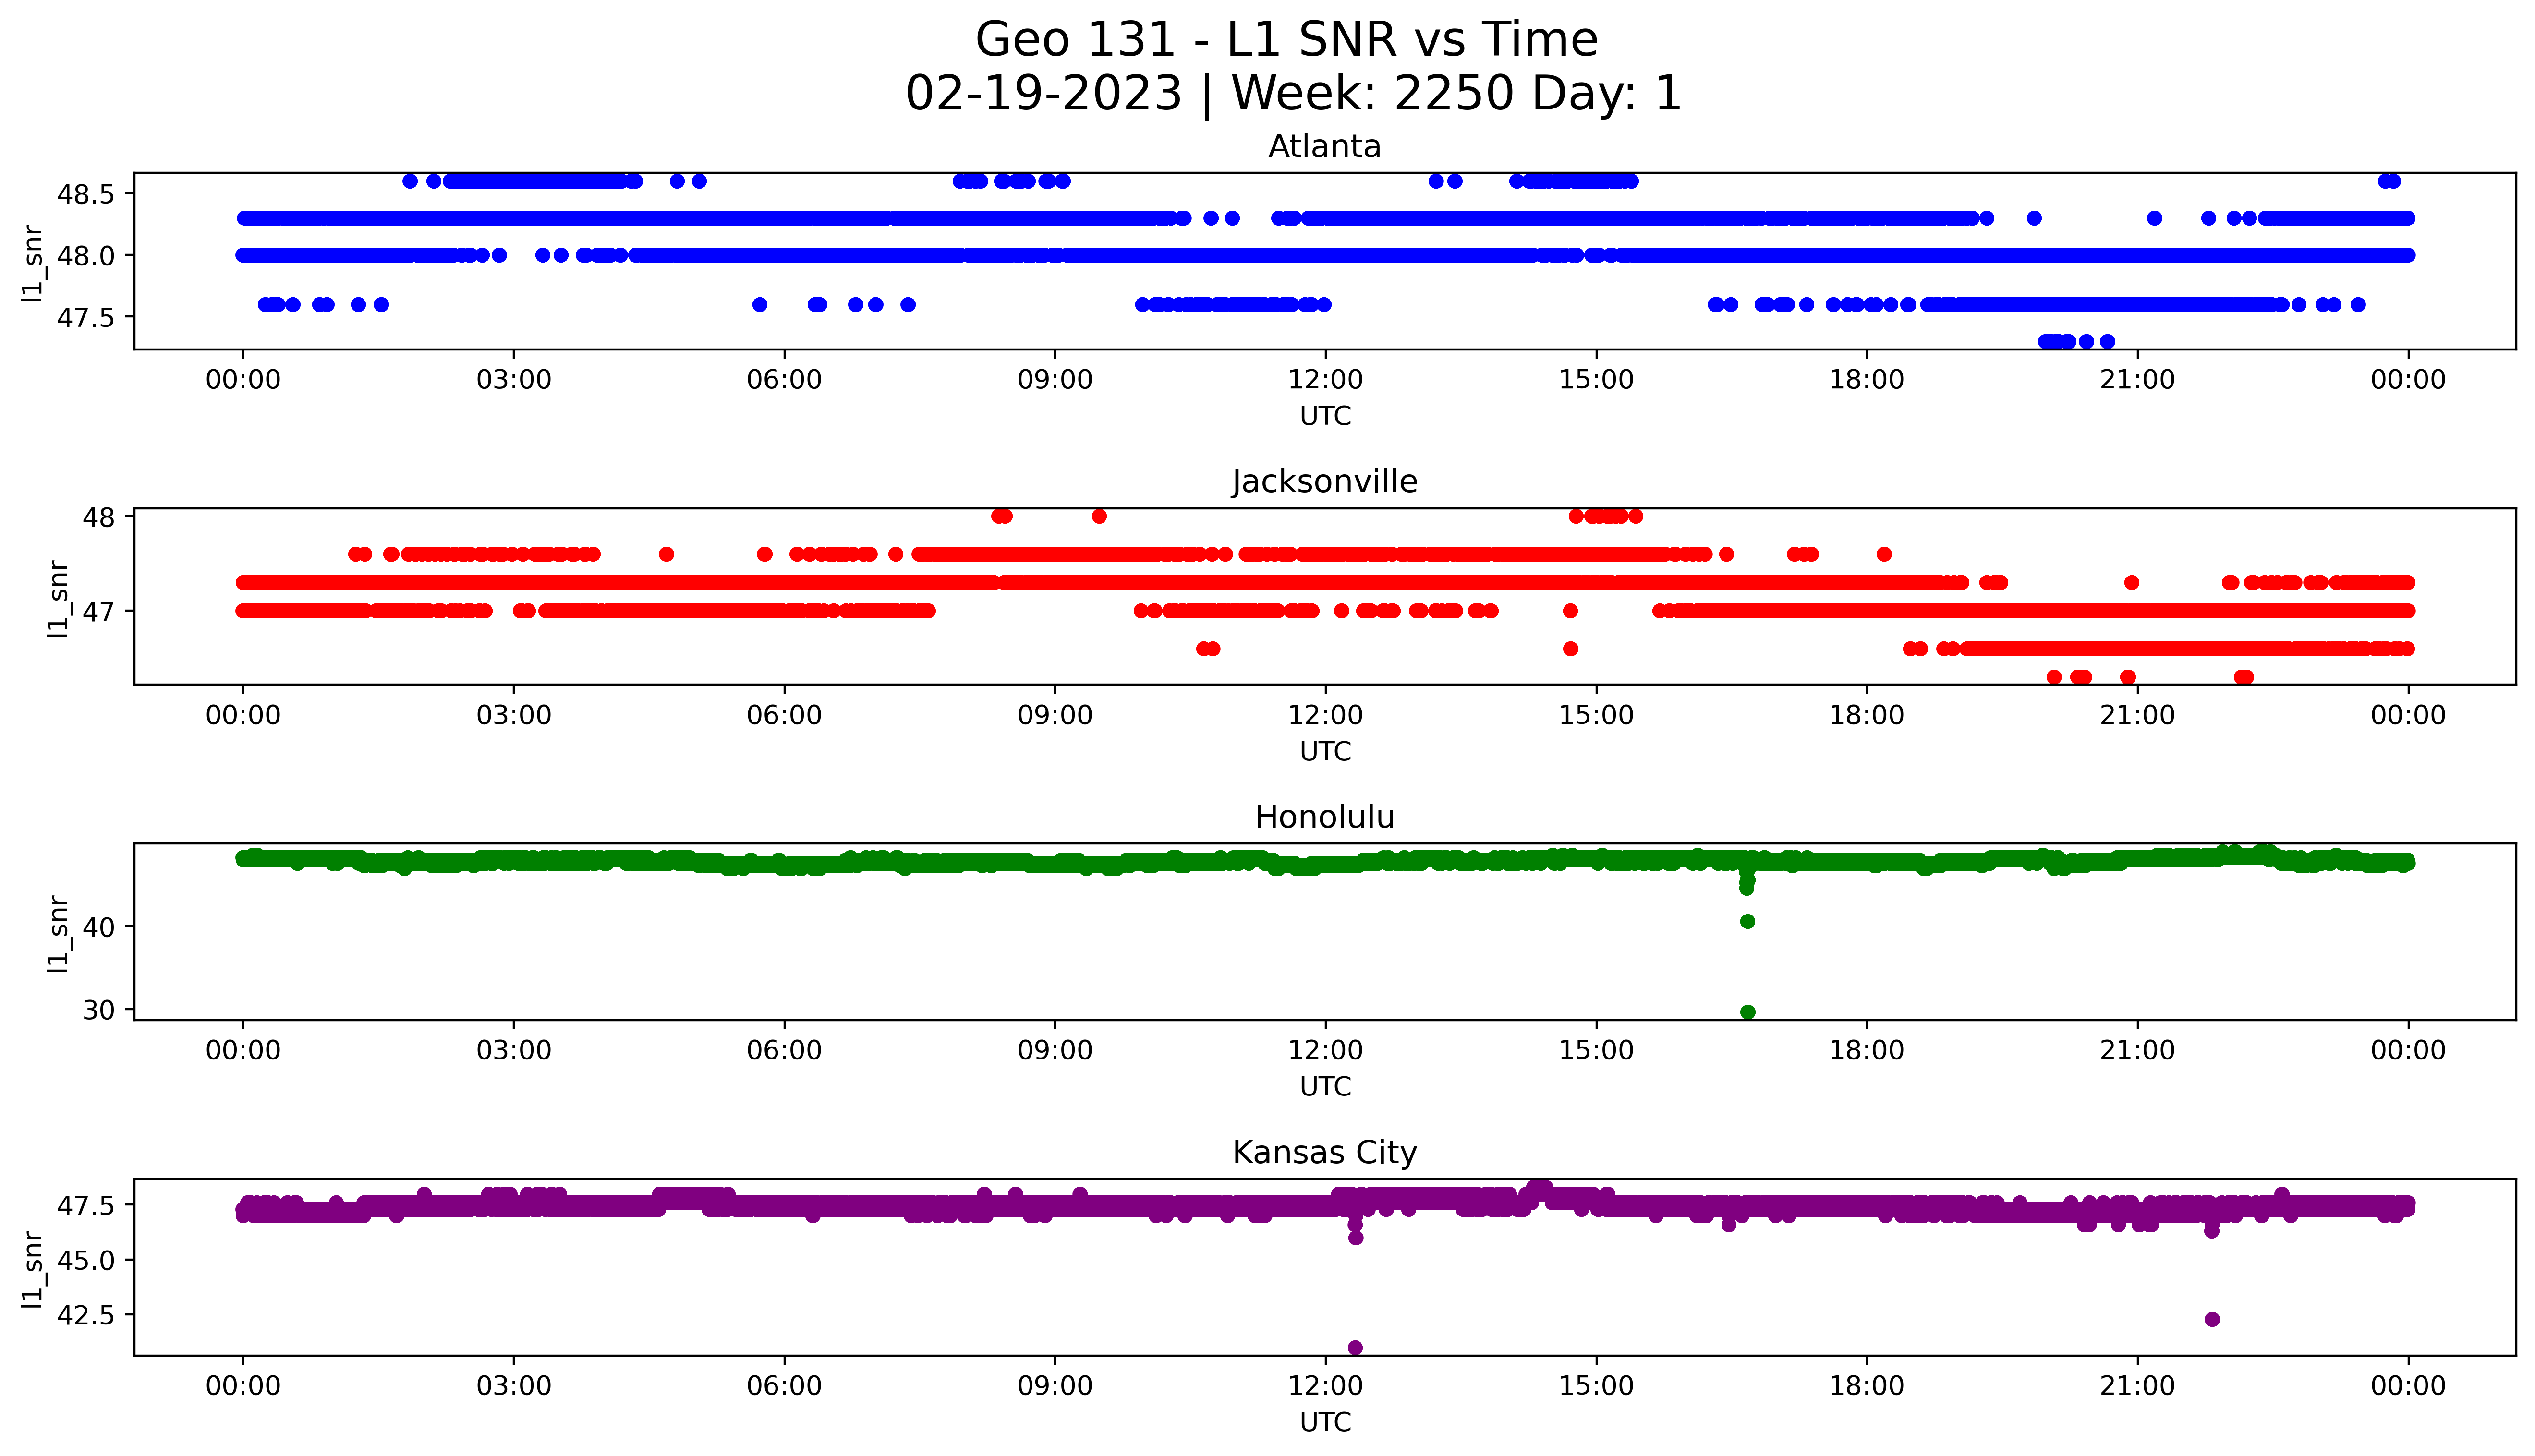Click the 18:00 x-tick under Honolulu plot
2535x1456 pixels.
pos(1866,1050)
